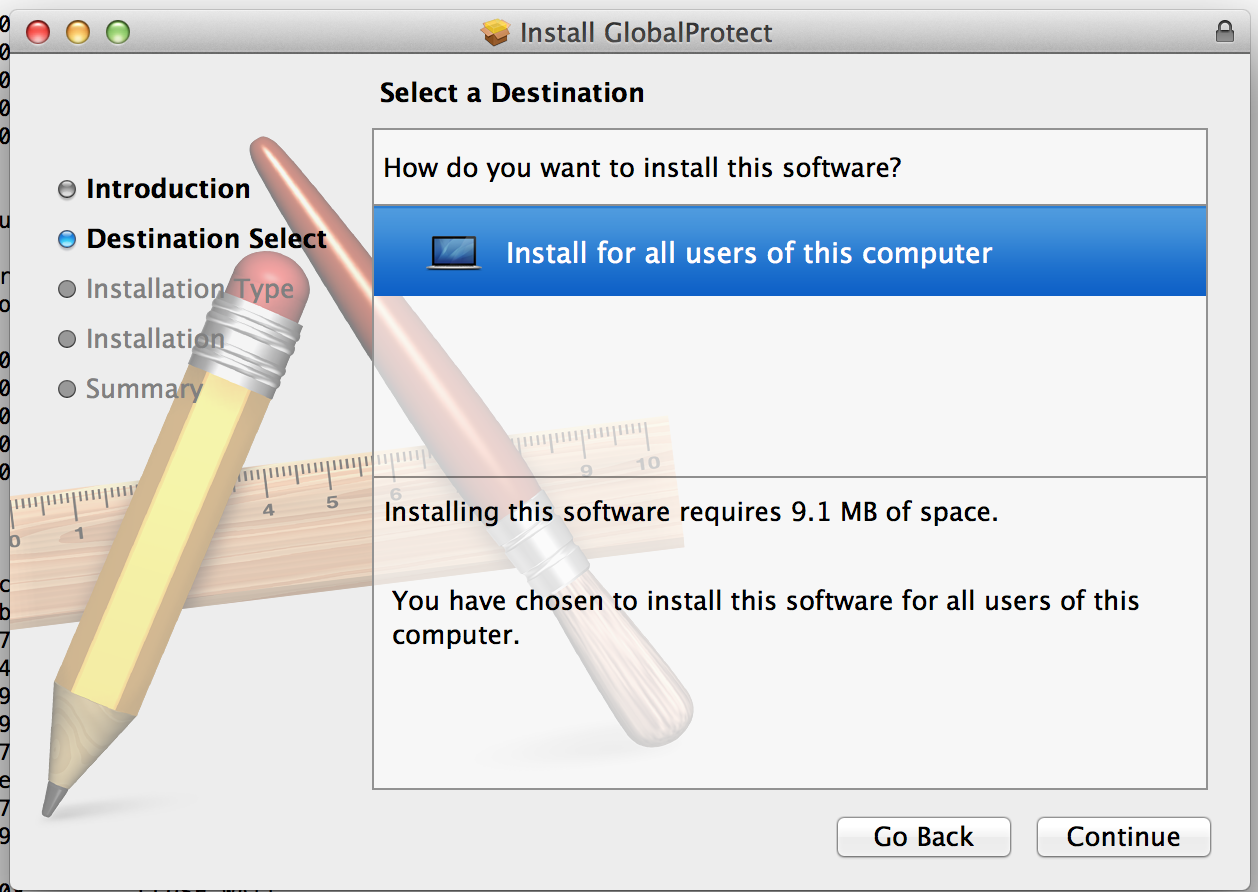This screenshot has width=1258, height=892.
Task: Click the bullet next to Summary
Action: tap(67, 389)
